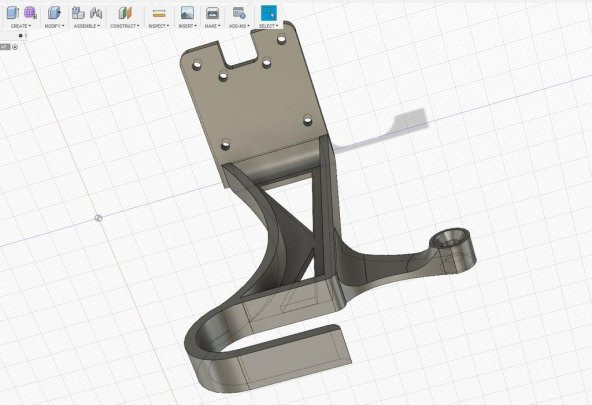The height and width of the screenshot is (405, 592).
Task: Click the origin point marker in the viewport
Action: point(98,218)
